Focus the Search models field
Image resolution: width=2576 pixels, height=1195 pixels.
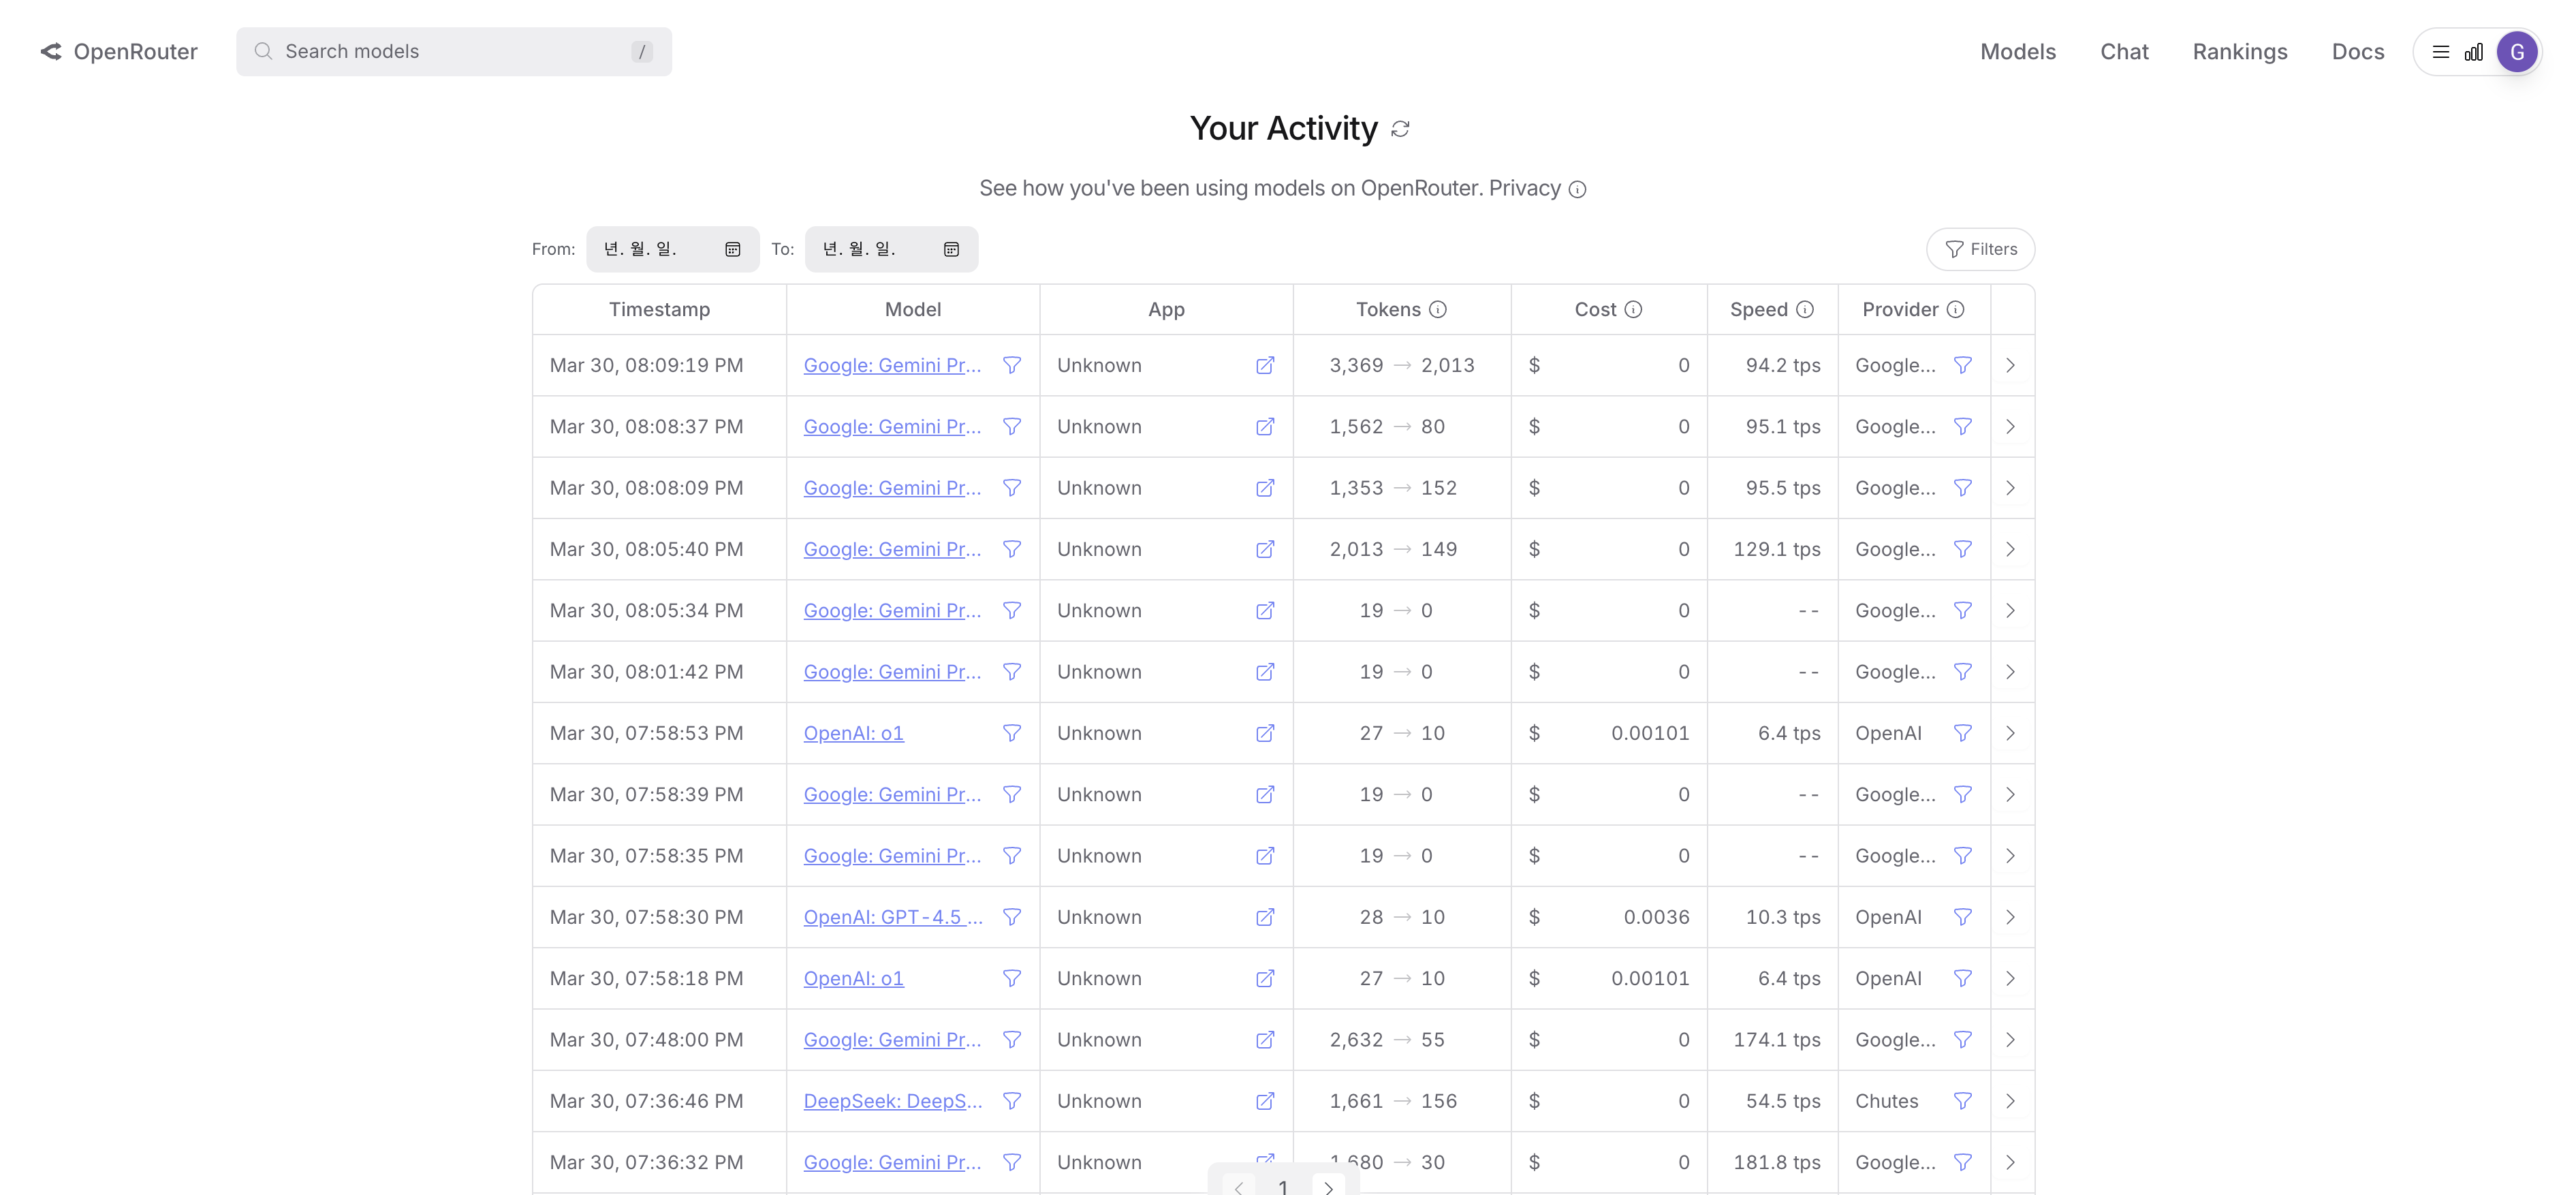click(x=453, y=52)
